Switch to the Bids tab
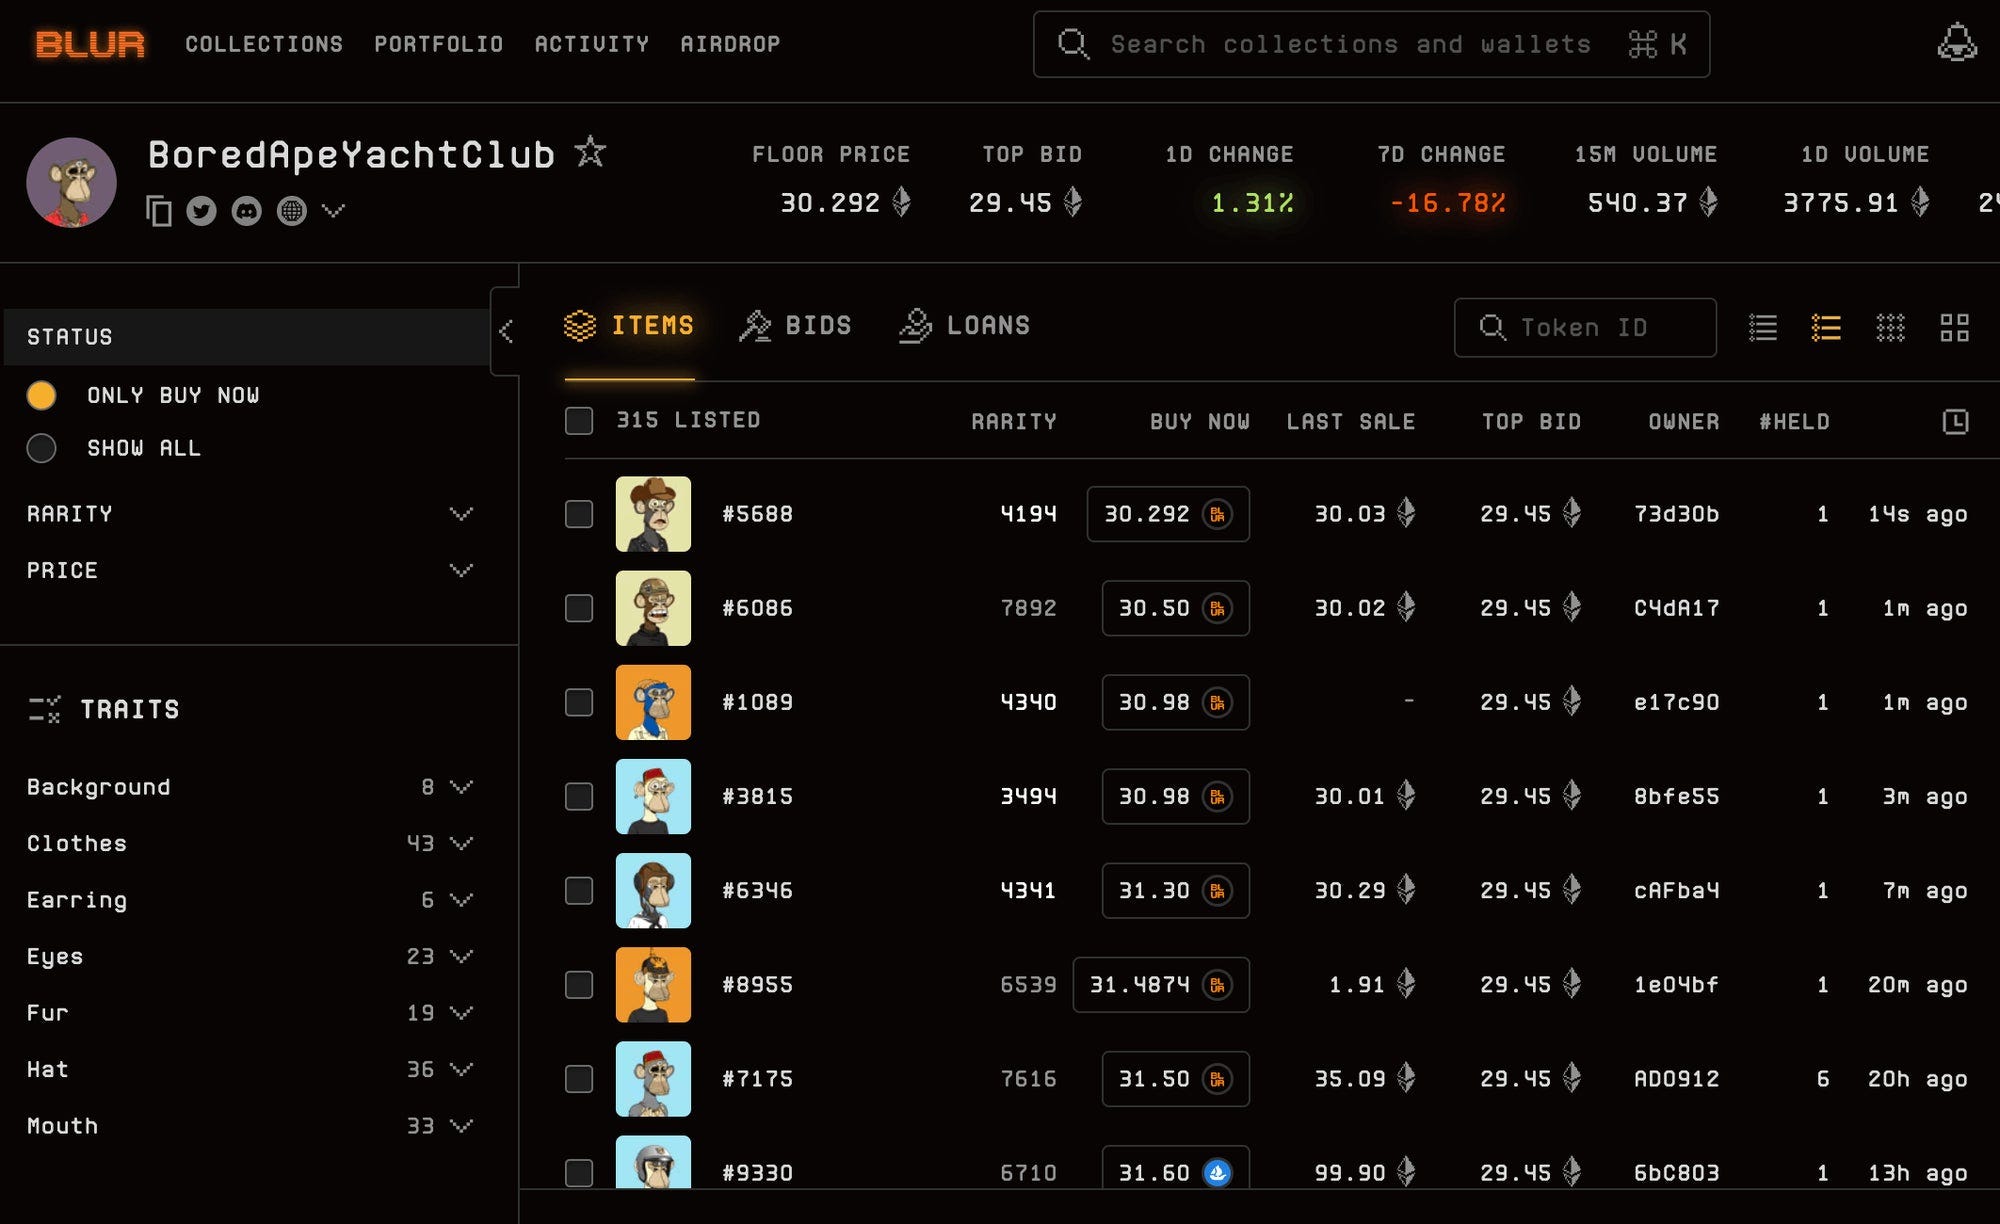This screenshot has height=1224, width=2000. click(795, 326)
